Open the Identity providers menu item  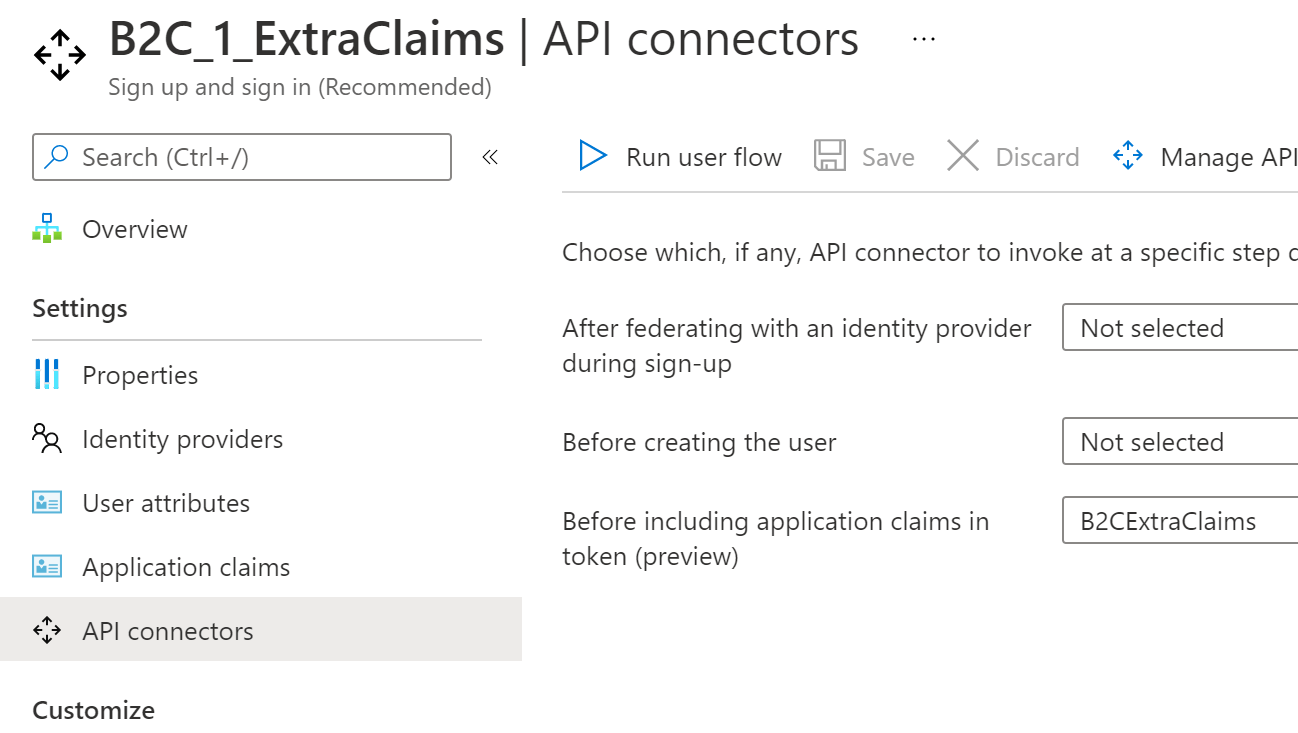pos(182,439)
